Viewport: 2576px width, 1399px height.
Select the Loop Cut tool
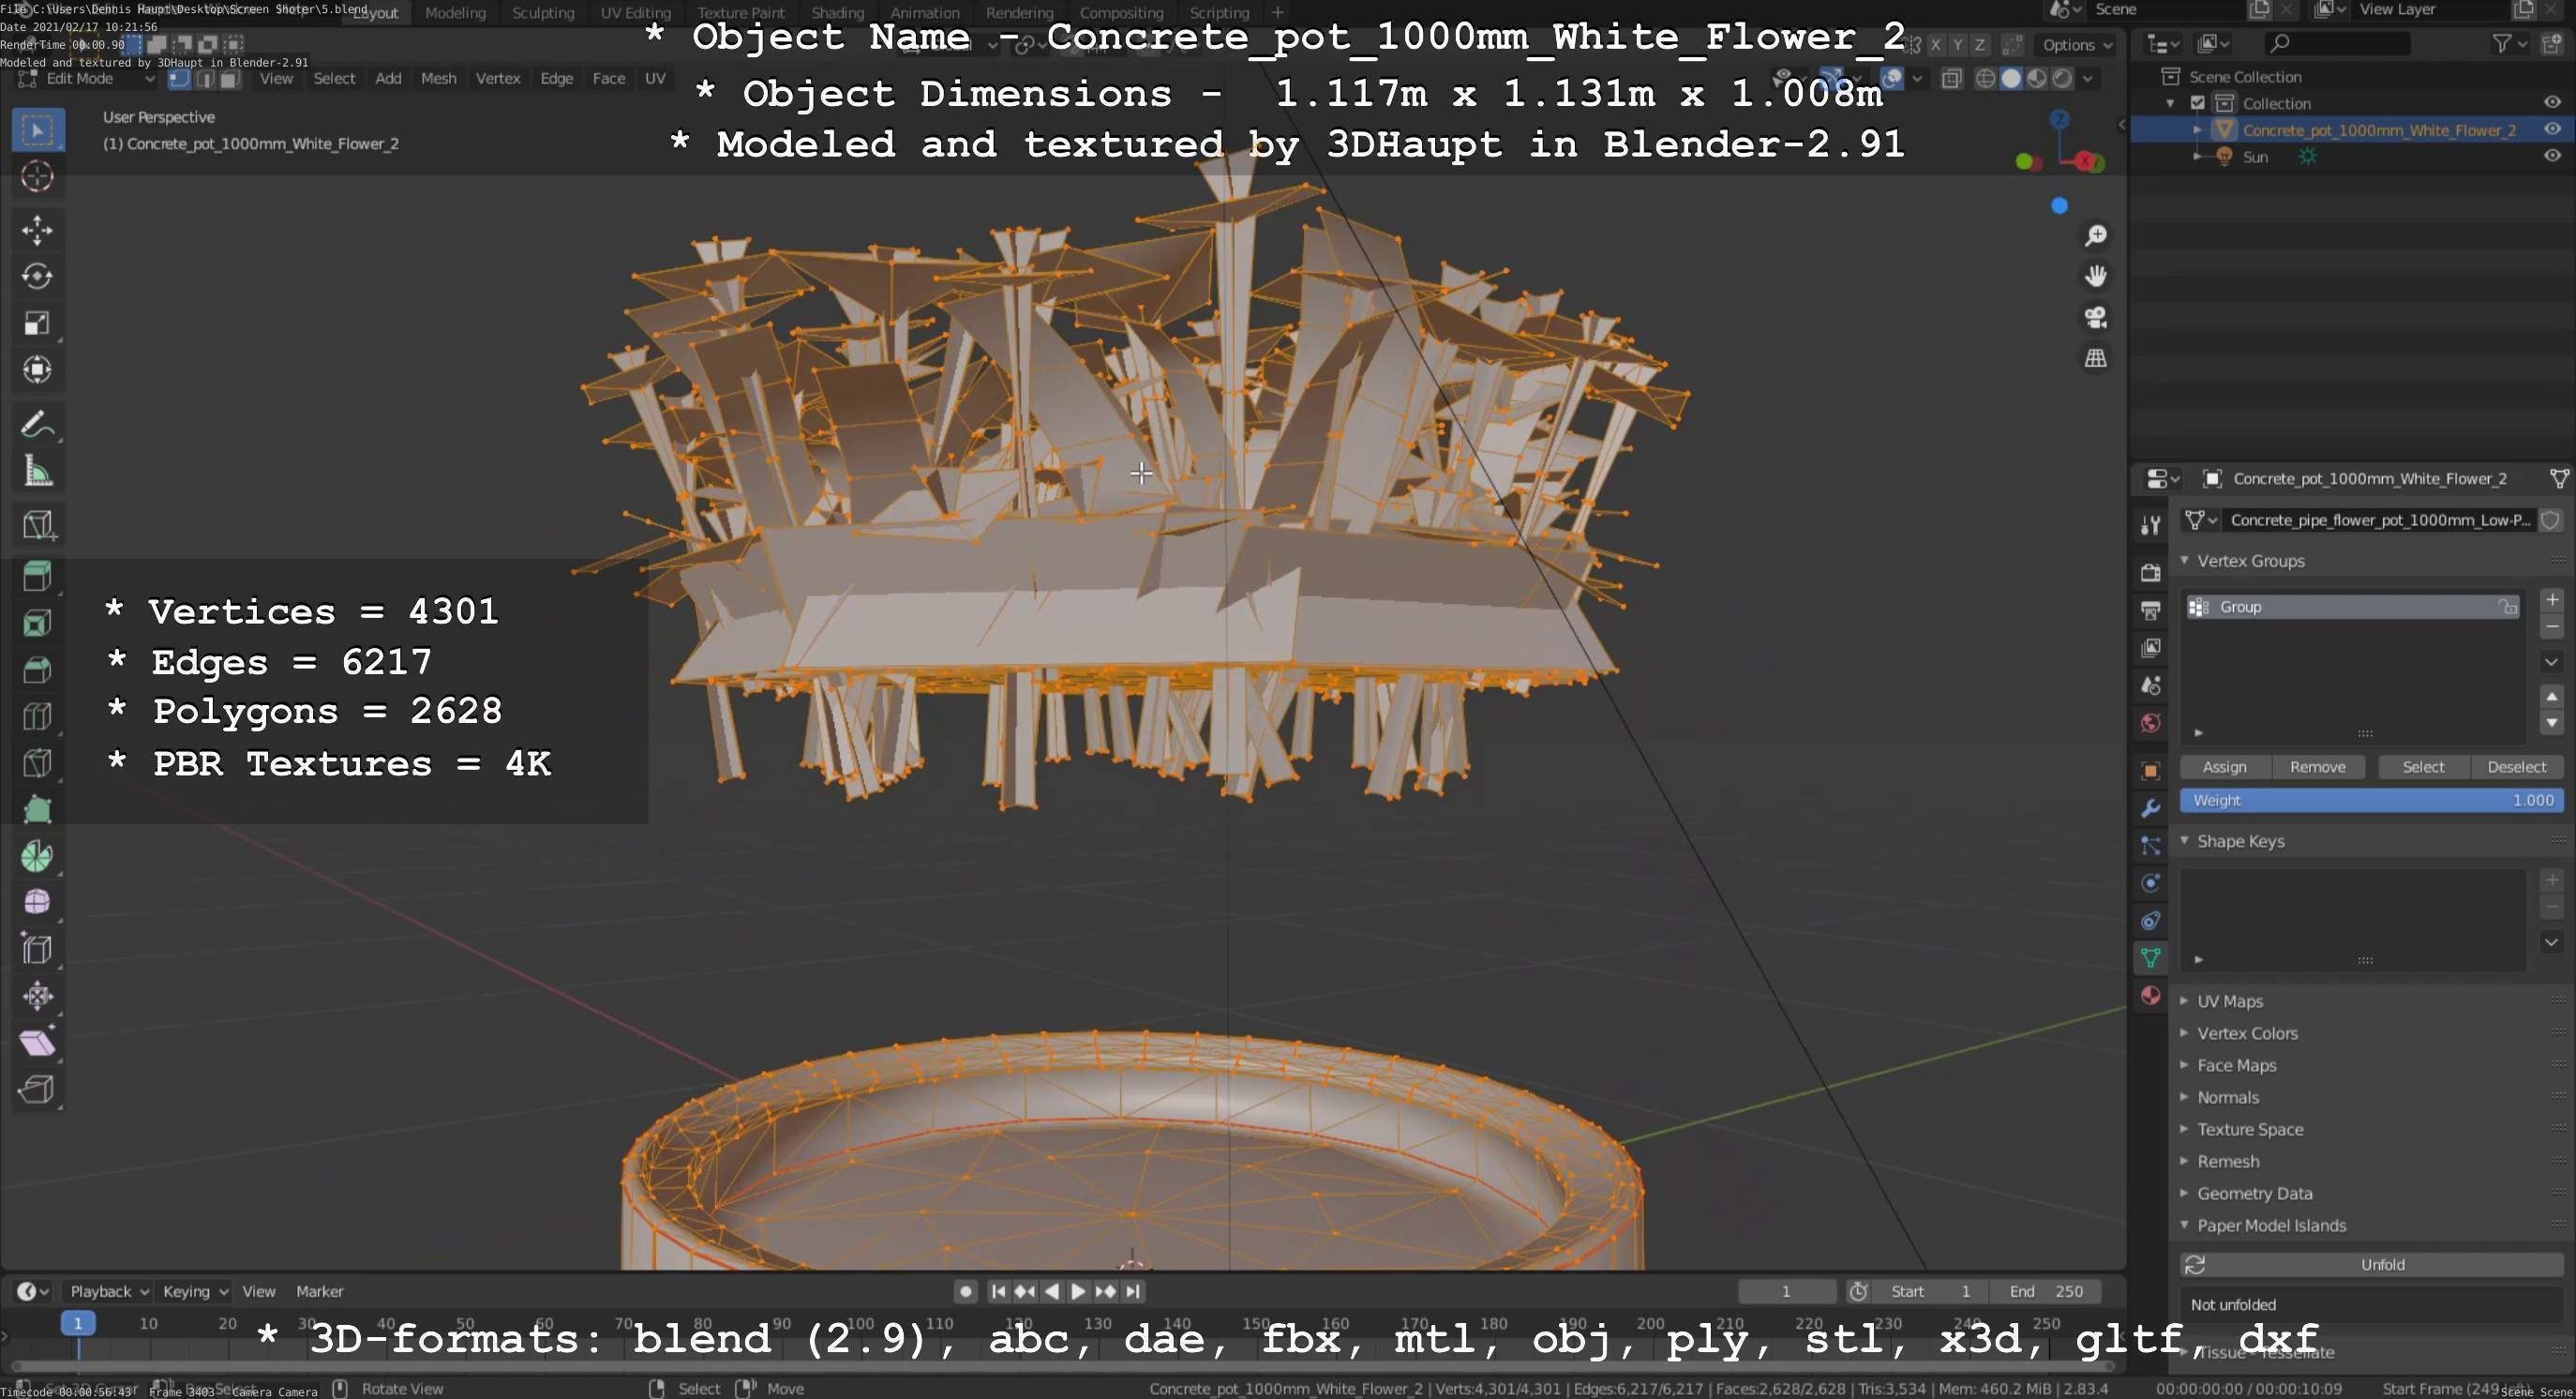[38, 717]
